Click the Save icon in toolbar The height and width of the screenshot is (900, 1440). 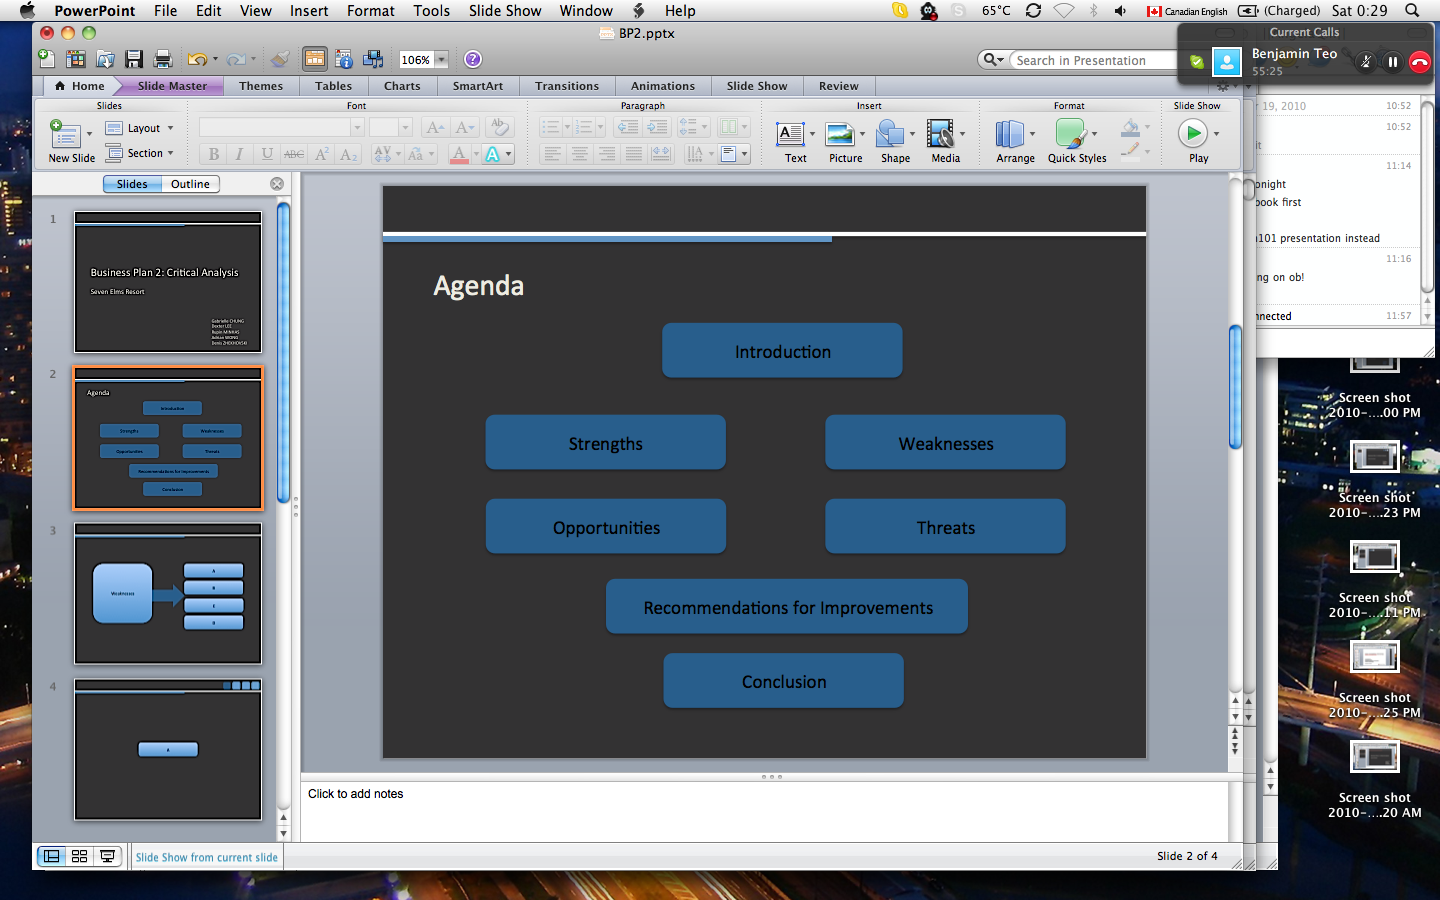point(134,60)
